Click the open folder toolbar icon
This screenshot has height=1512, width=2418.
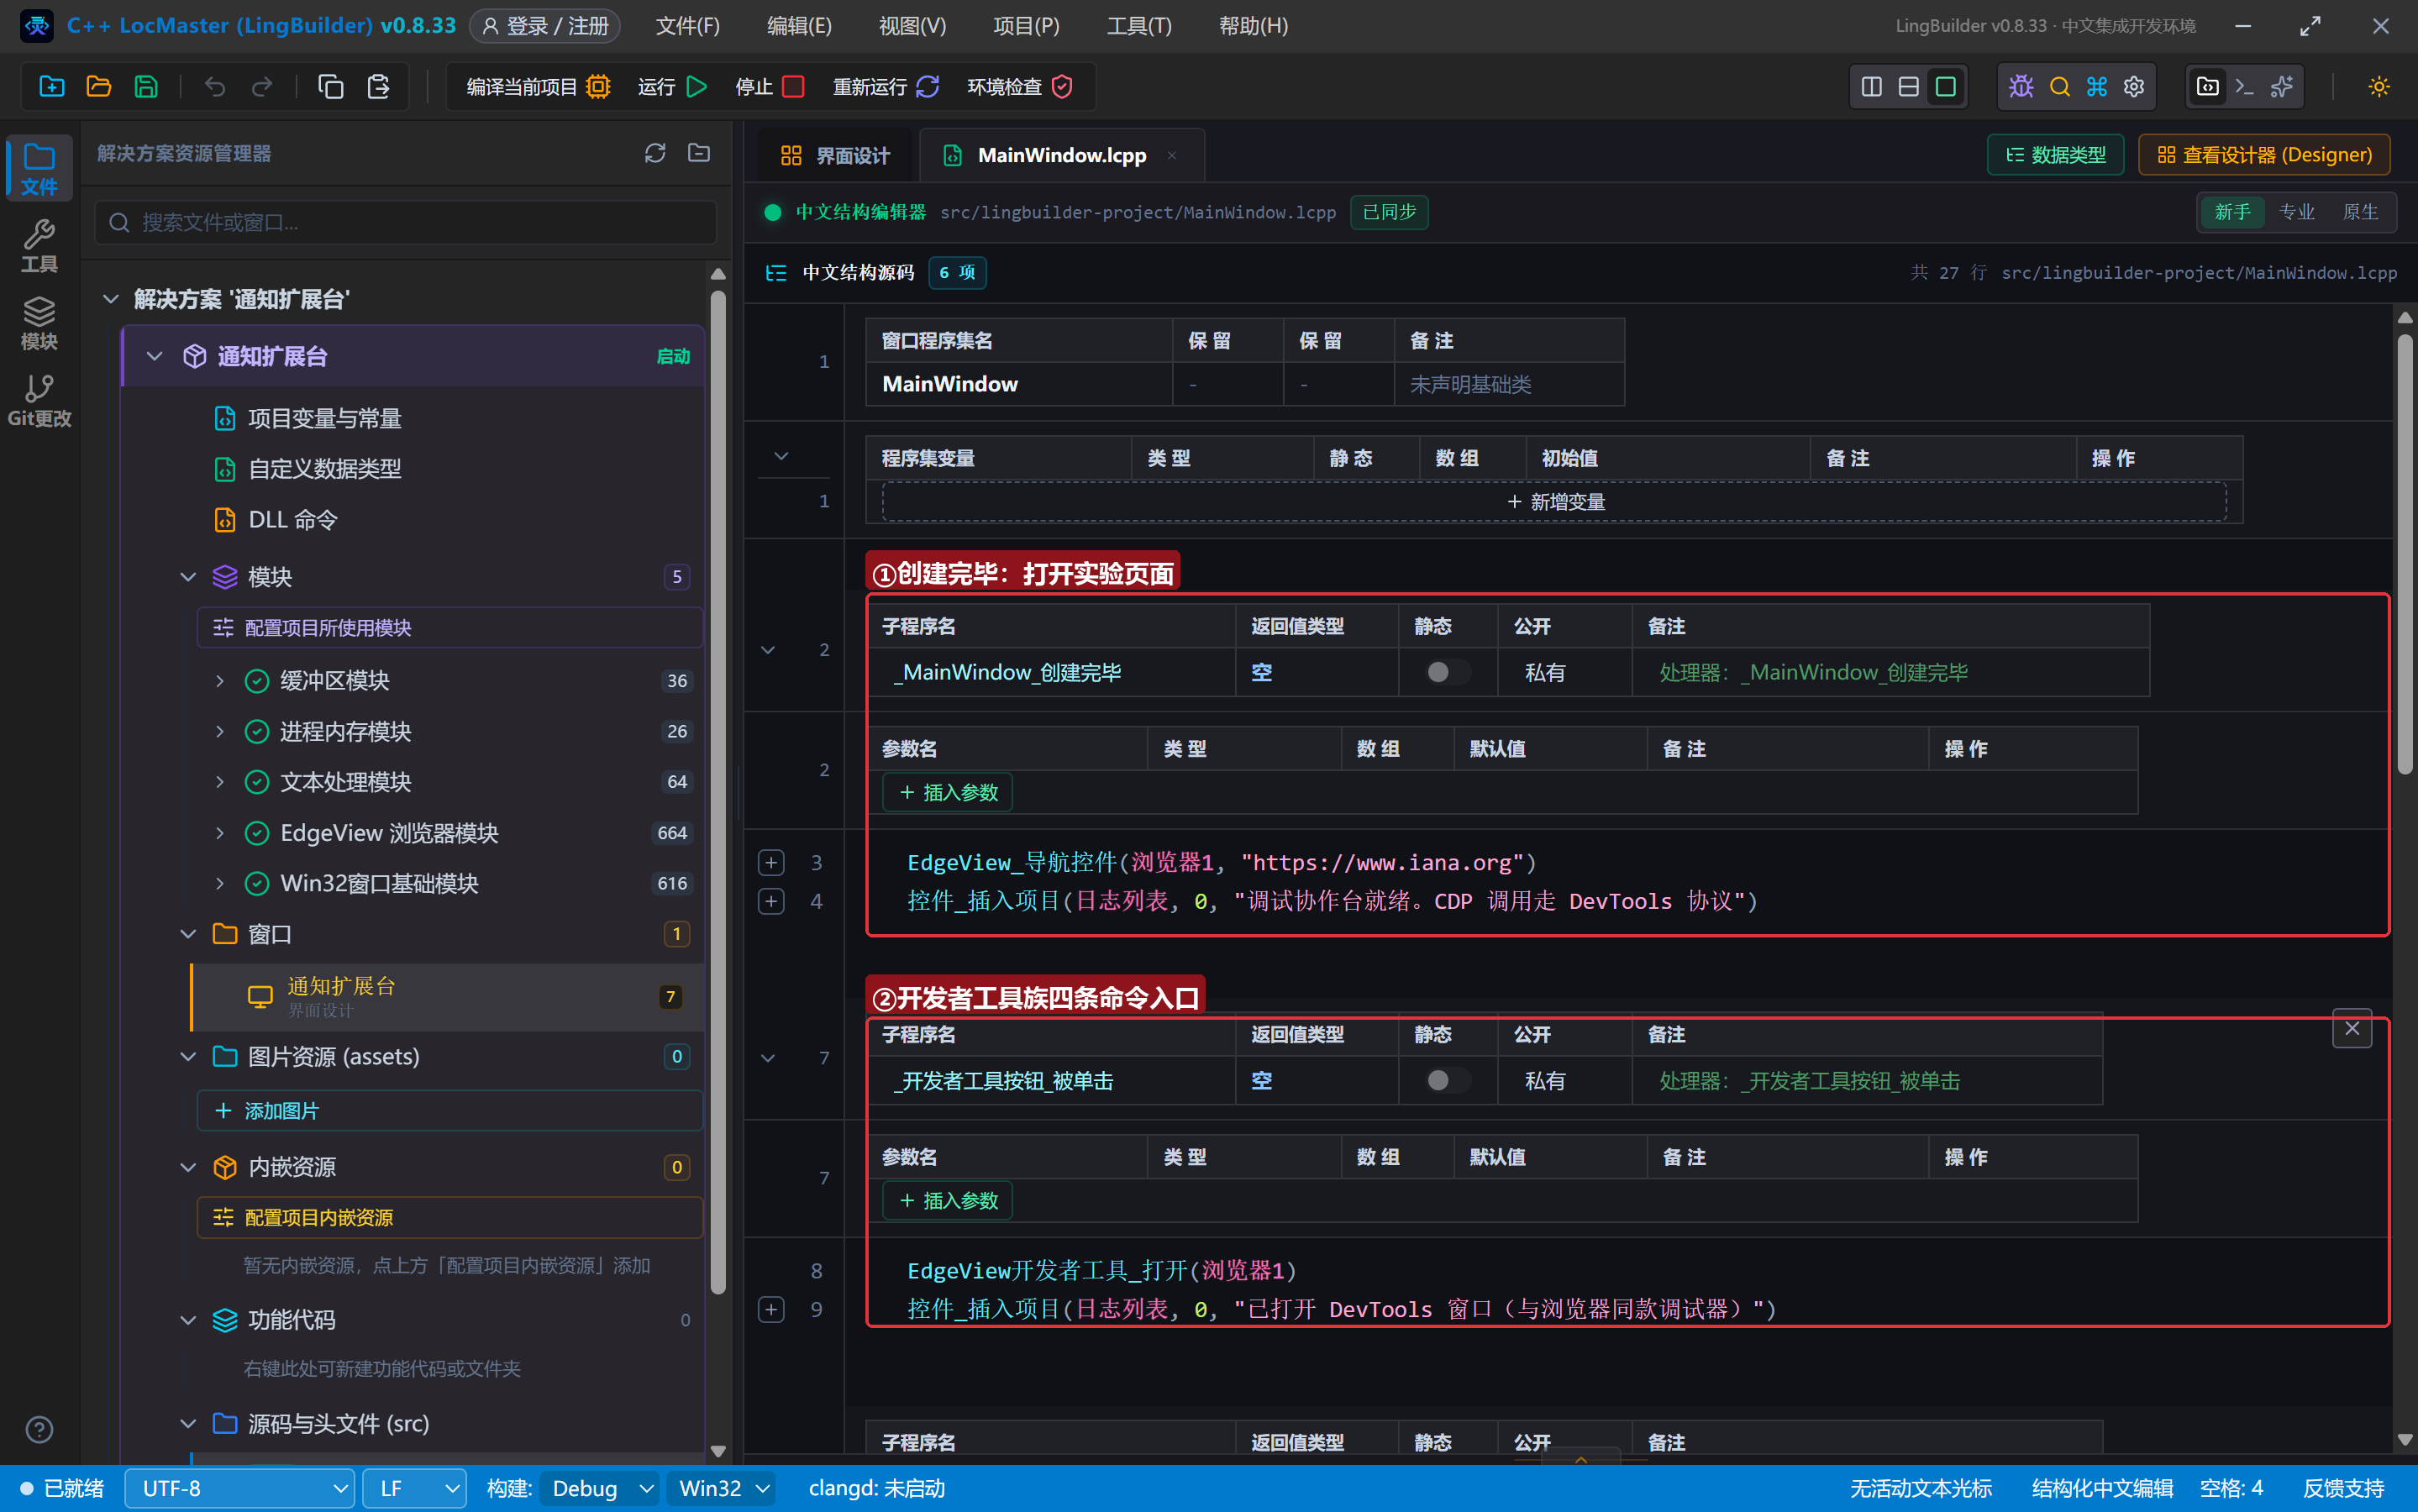click(x=98, y=87)
